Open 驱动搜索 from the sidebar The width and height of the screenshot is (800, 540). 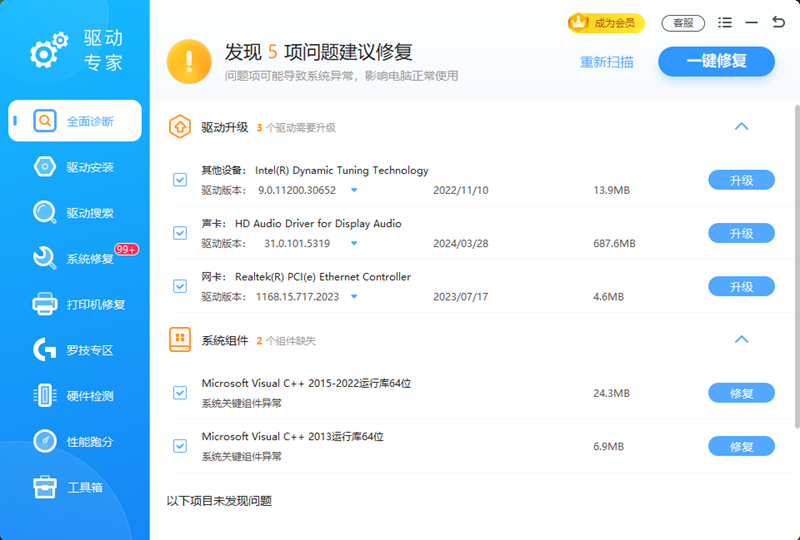[x=75, y=213]
